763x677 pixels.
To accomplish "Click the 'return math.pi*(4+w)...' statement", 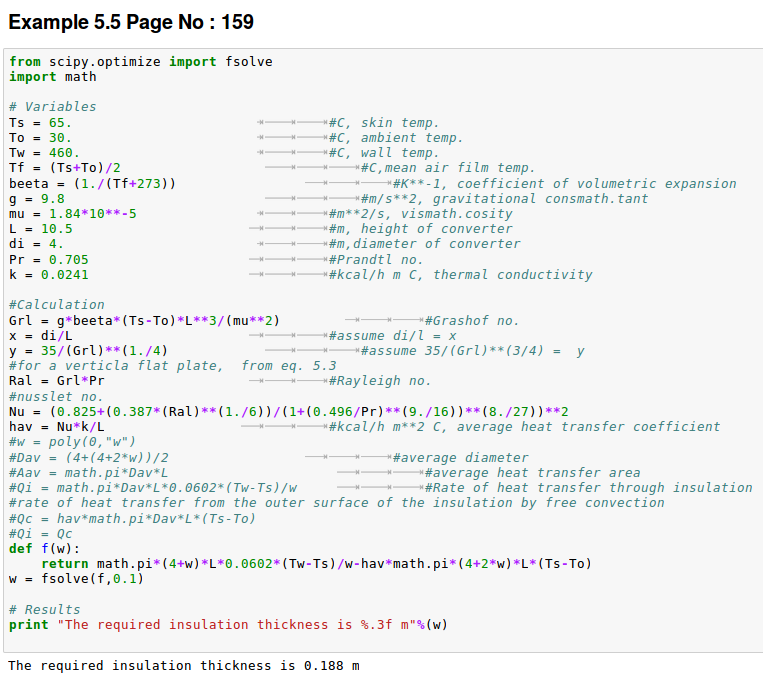I will [x=315, y=564].
